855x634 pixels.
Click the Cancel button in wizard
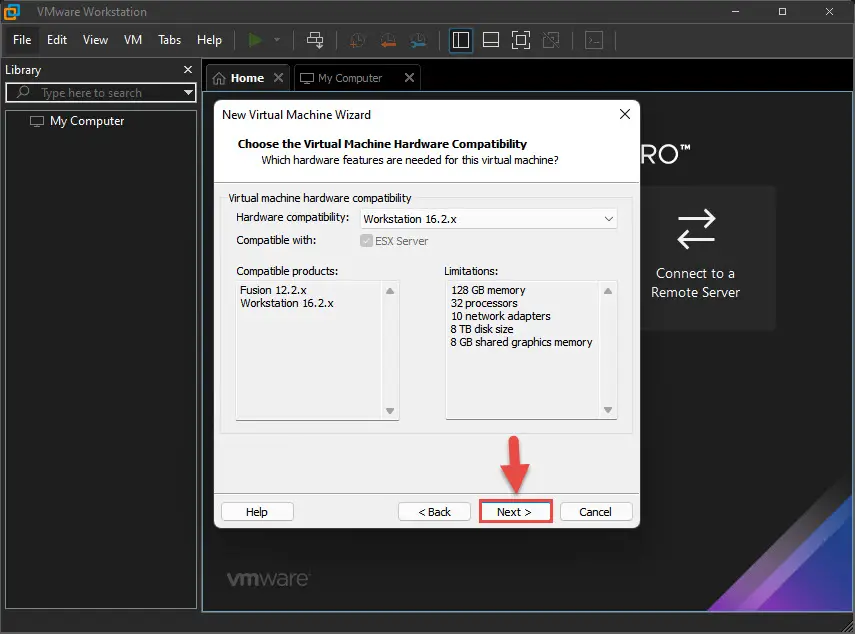point(595,512)
